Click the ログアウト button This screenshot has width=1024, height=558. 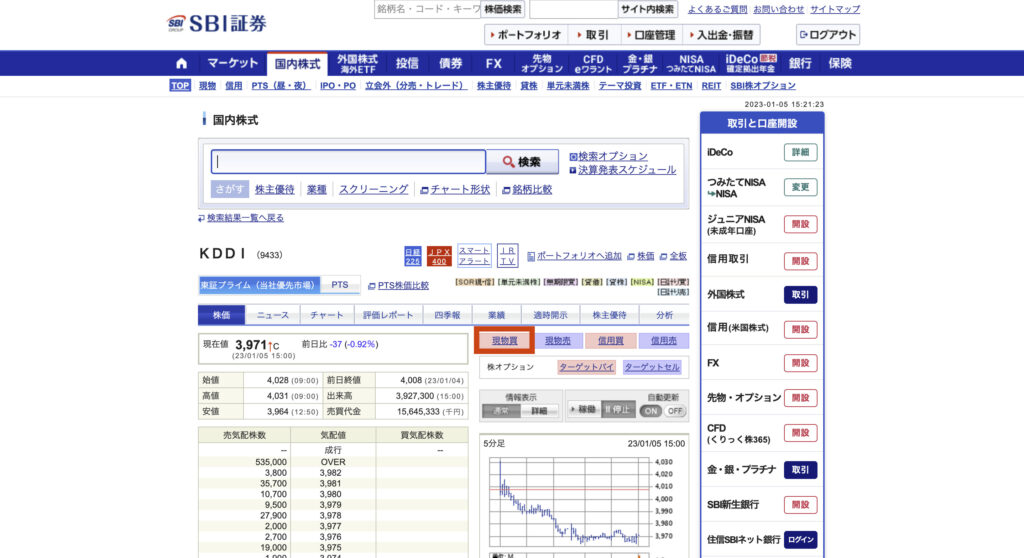827,35
